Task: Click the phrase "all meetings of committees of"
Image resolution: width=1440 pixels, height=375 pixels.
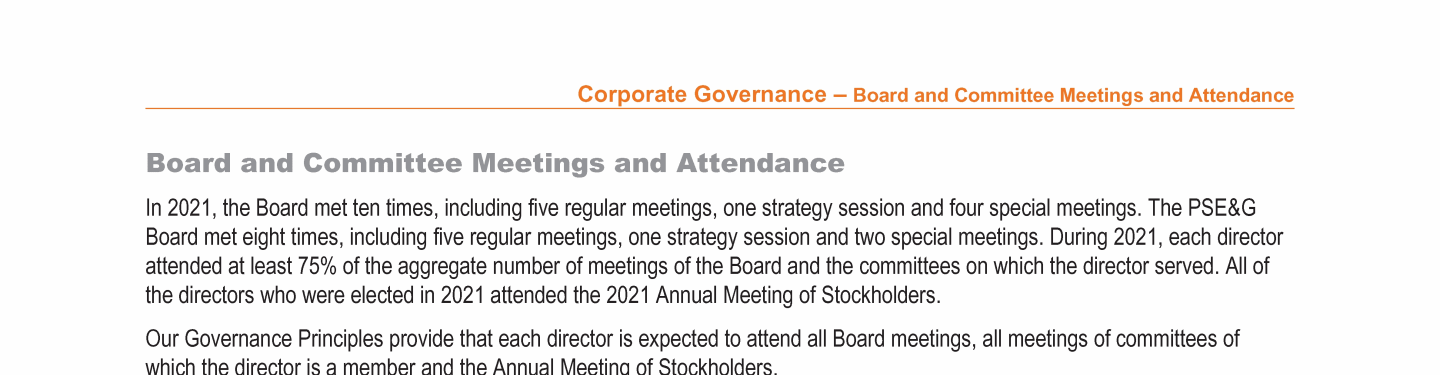Action: point(1111,340)
